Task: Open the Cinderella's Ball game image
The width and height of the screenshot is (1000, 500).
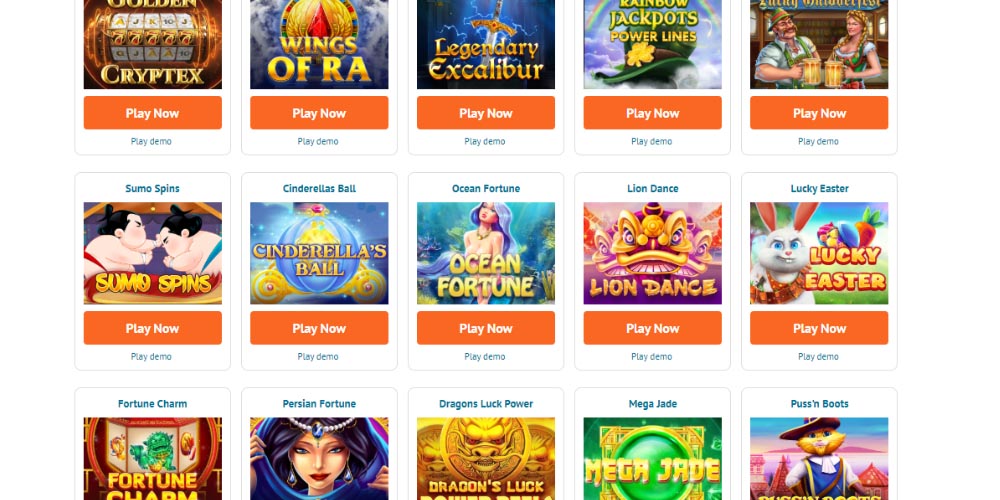Action: point(319,253)
